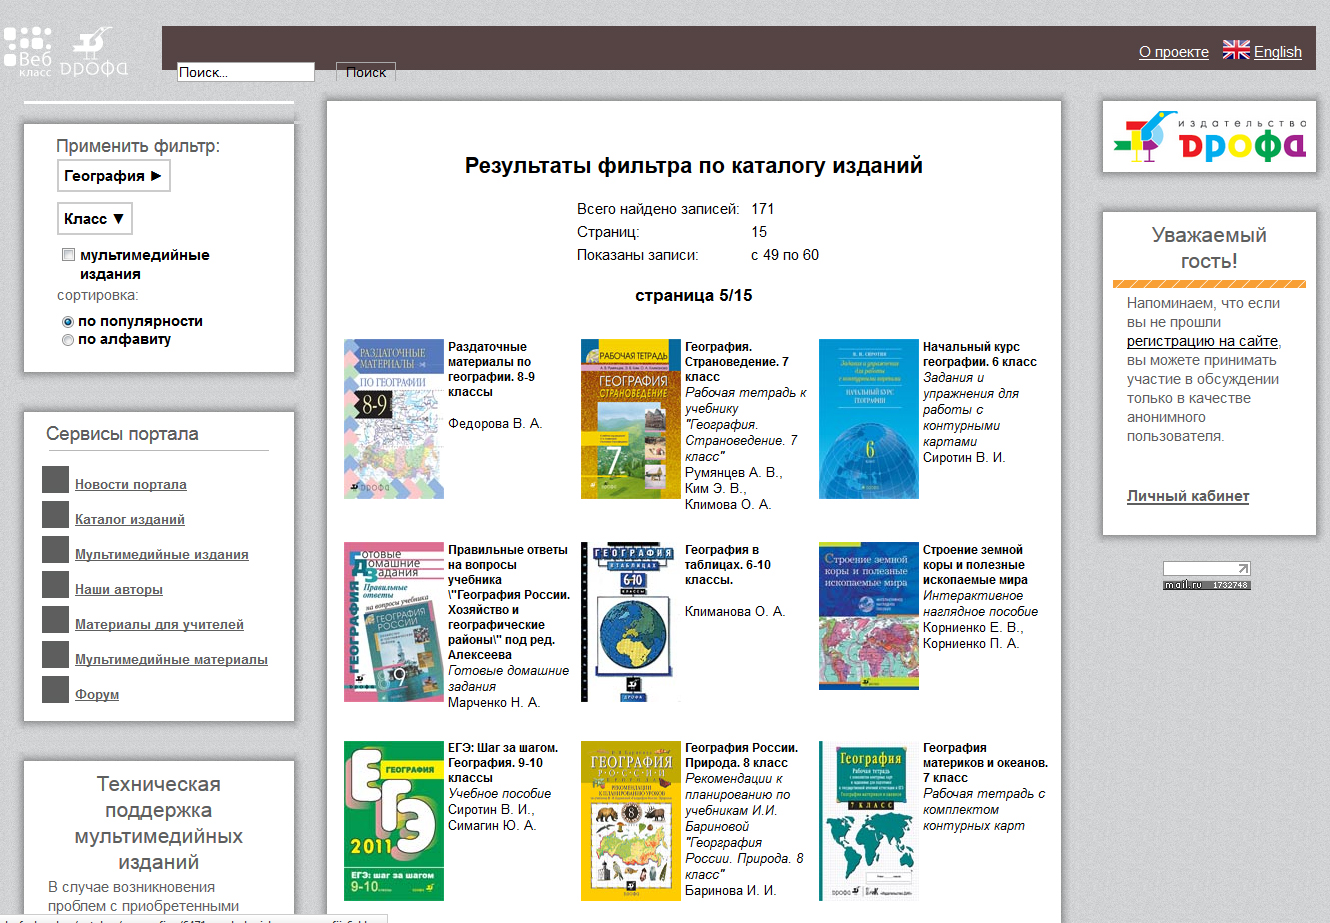Select sorting по алфавиту
1330x923 pixels.
pyautogui.click(x=68, y=340)
